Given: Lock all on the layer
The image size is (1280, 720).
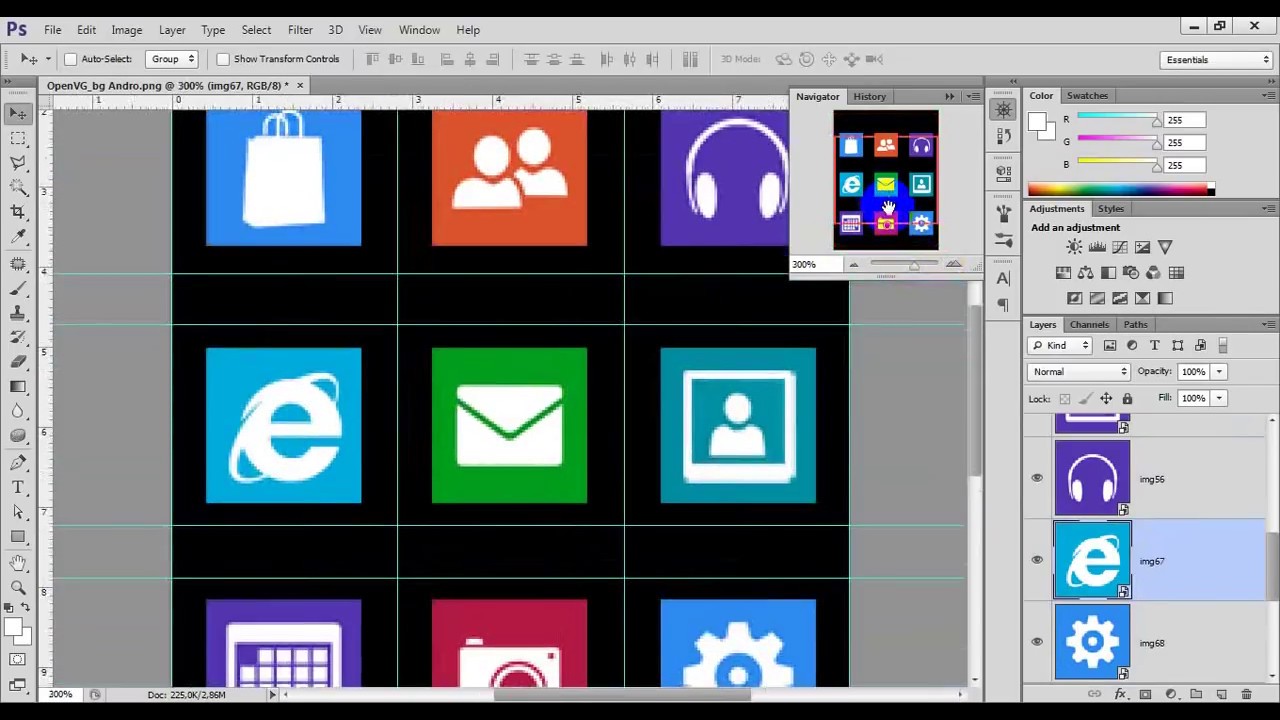Looking at the screenshot, I should tap(1127, 399).
